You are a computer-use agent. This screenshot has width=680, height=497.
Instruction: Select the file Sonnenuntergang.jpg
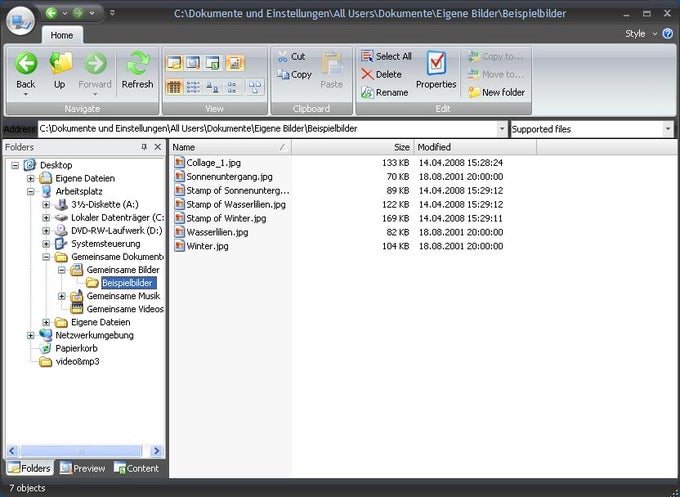coord(229,177)
